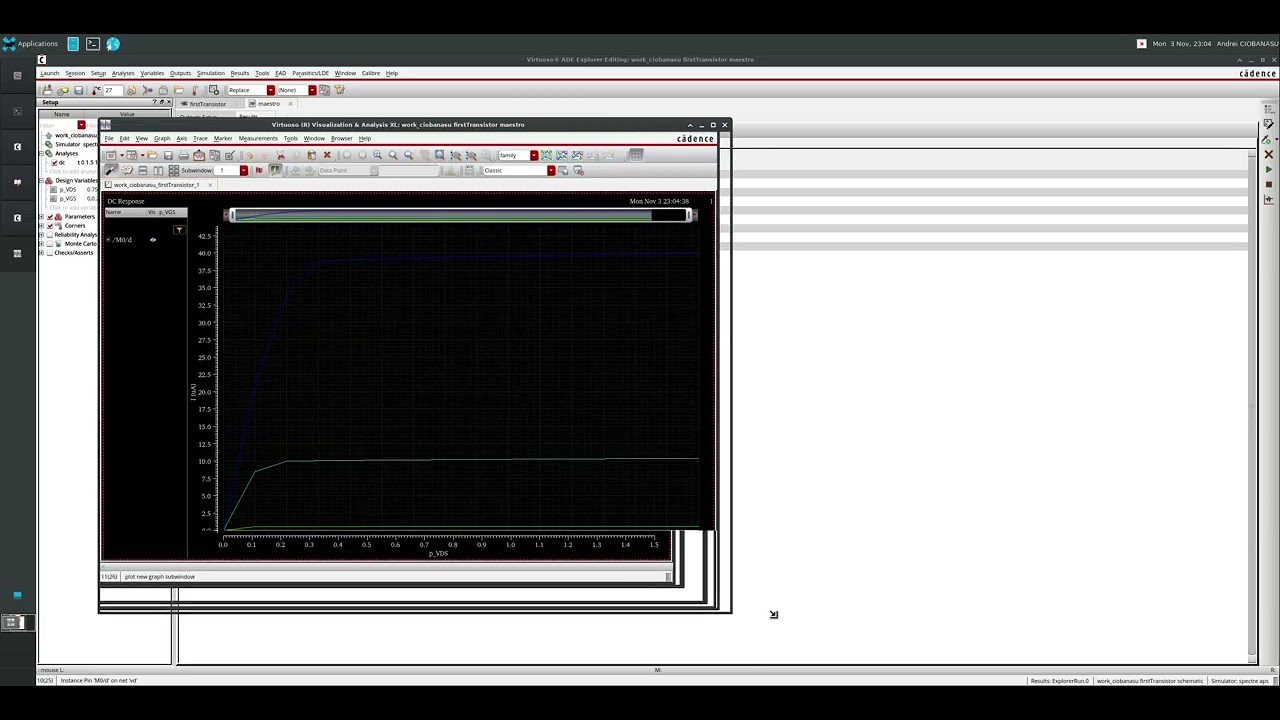Click the green run simulation arrow
The height and width of the screenshot is (720, 1280).
pos(1269,170)
